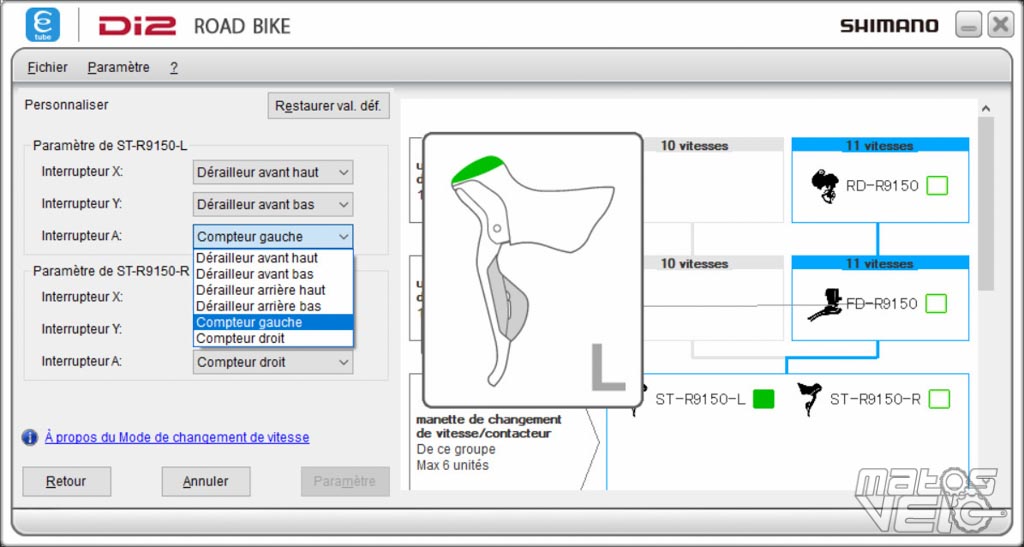Click the scrollbar up arrow
The image size is (1024, 547).
tap(986, 108)
